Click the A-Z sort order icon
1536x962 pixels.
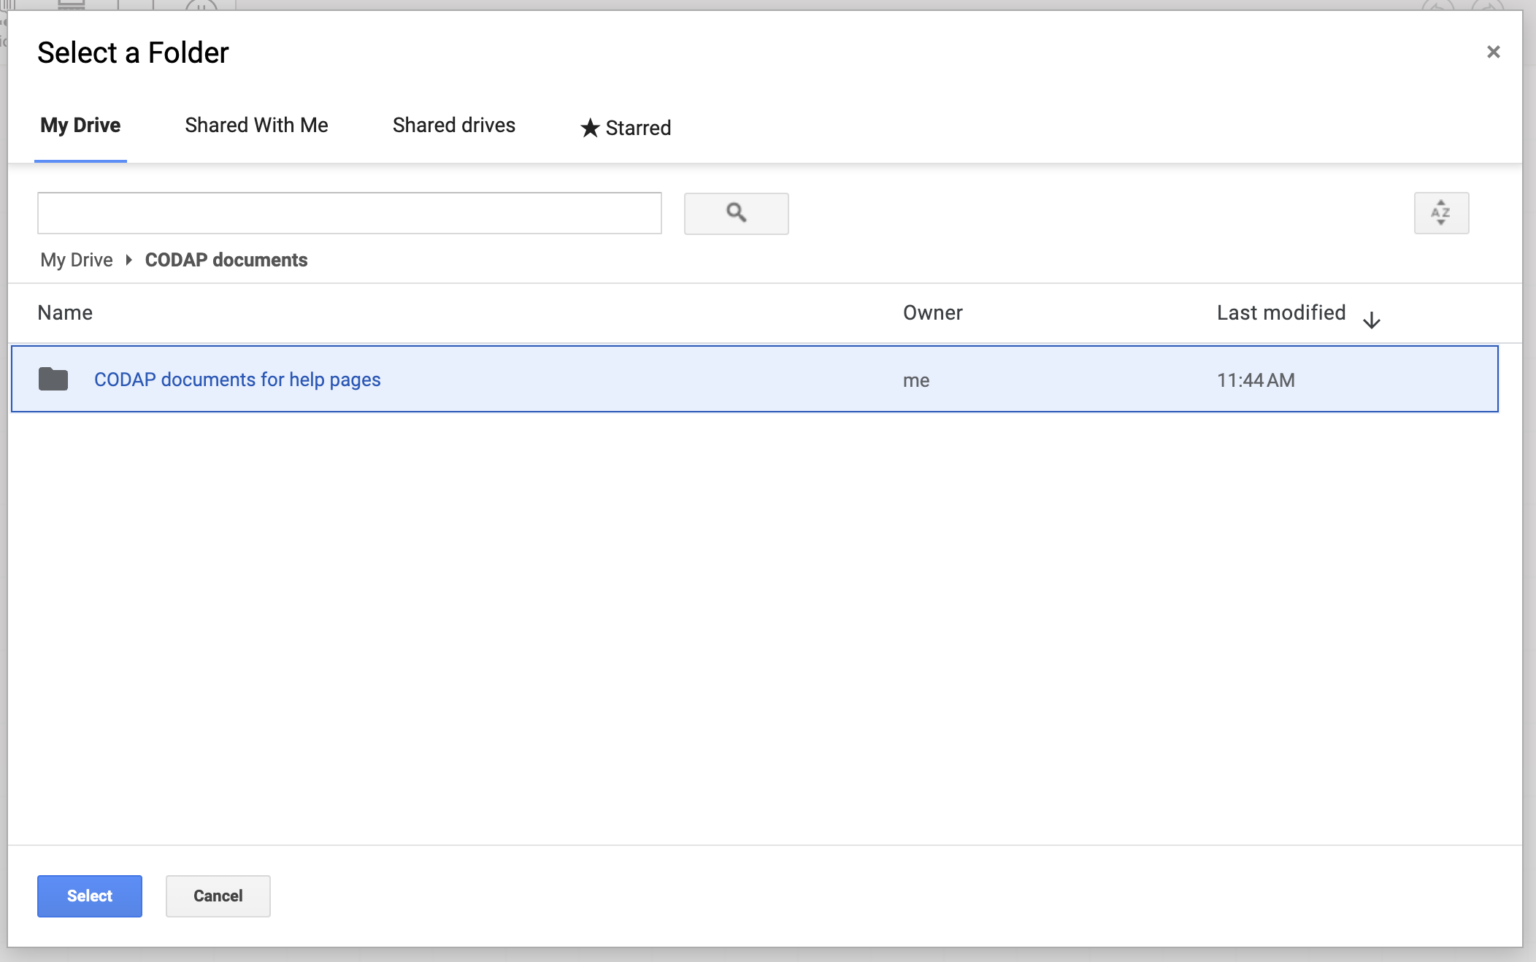(1440, 213)
